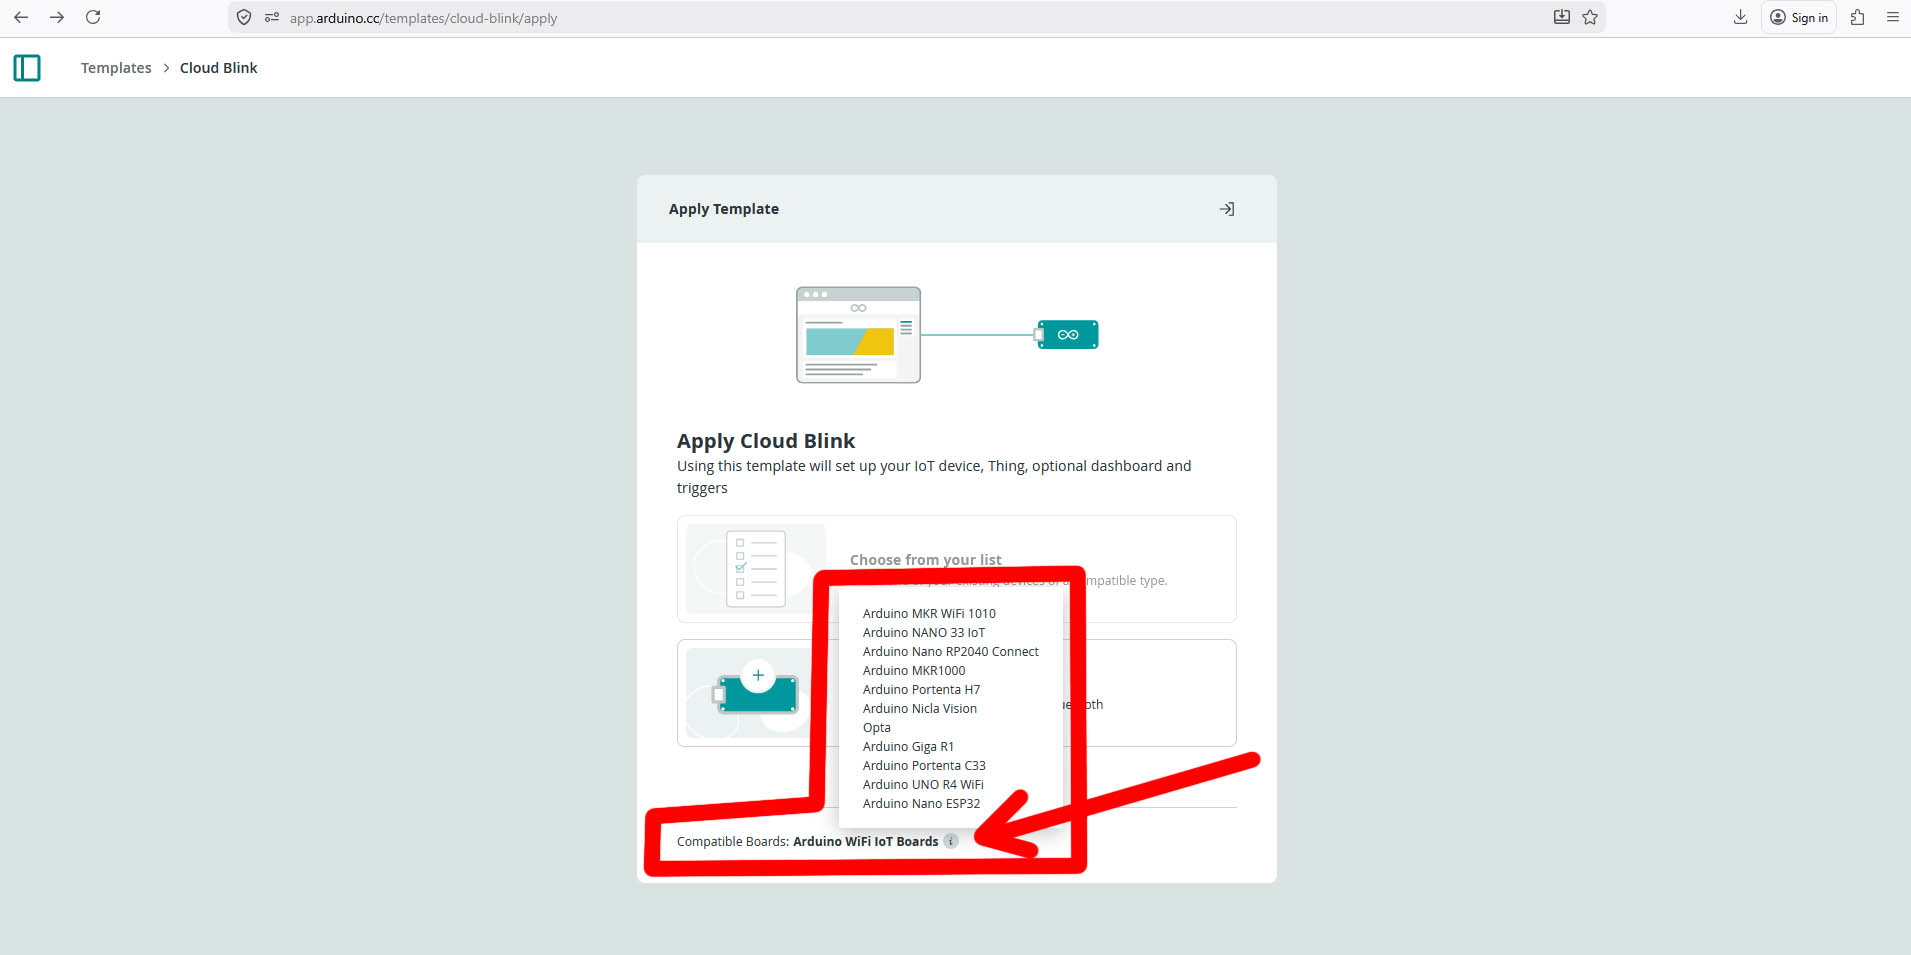Click the dashboard window illustration
Screen dimensions: 1911x955
coord(858,335)
